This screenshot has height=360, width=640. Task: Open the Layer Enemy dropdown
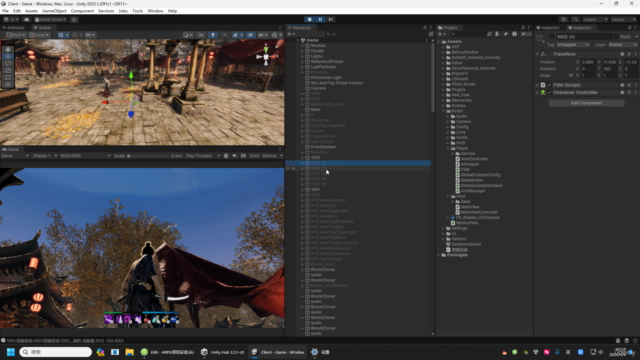[622, 45]
